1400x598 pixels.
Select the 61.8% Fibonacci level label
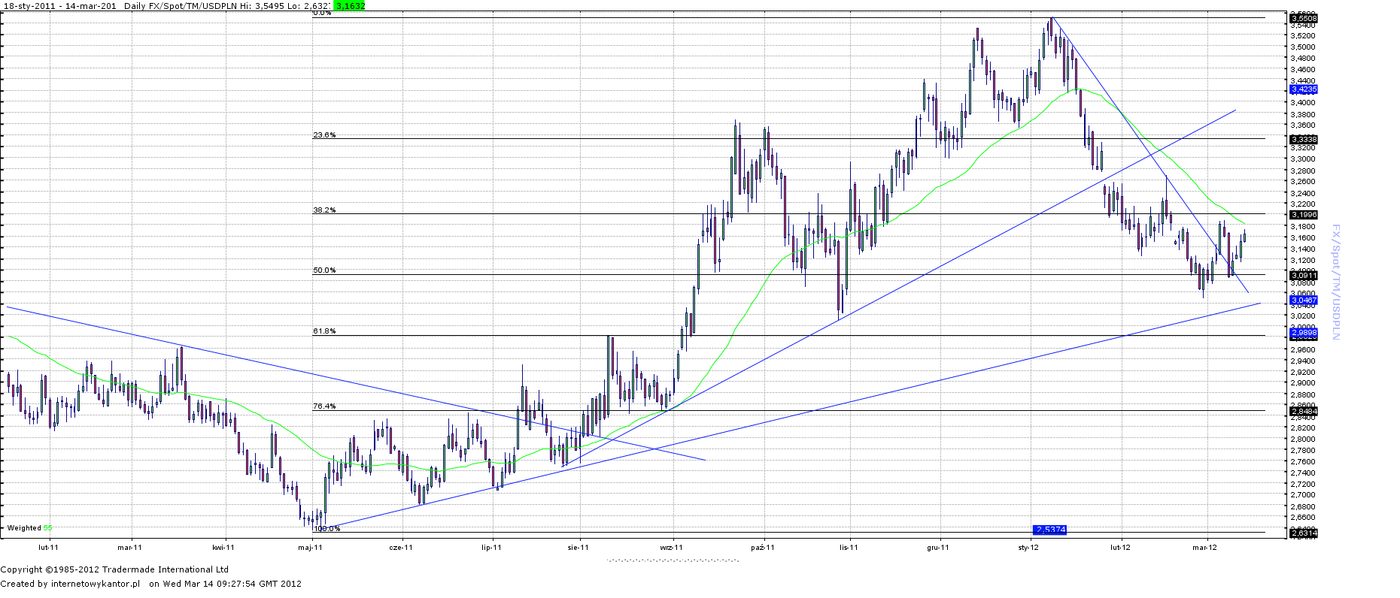pos(324,330)
